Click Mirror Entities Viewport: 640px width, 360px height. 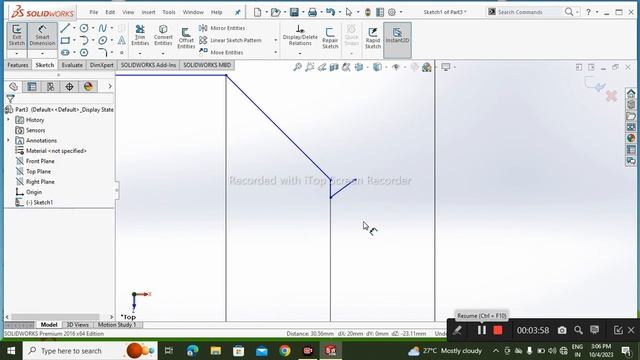222,28
